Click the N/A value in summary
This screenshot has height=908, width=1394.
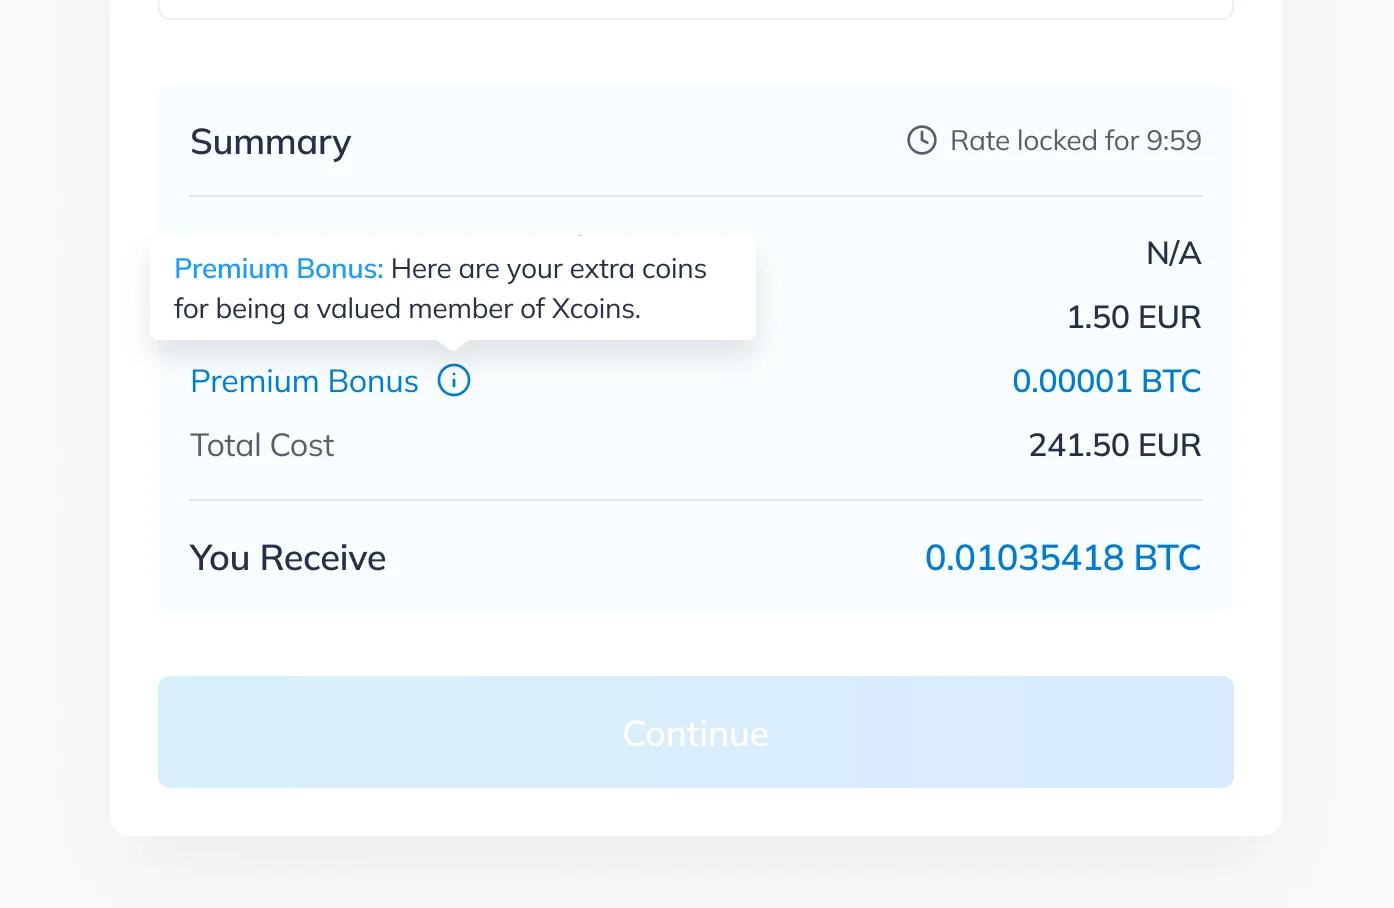click(1174, 253)
